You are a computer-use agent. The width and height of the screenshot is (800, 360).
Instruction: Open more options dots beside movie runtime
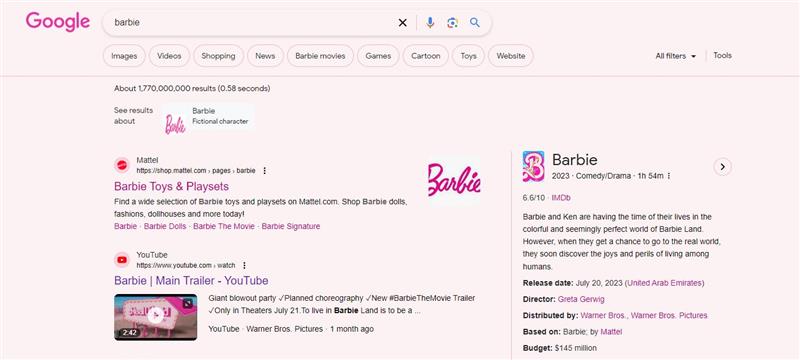(668, 176)
